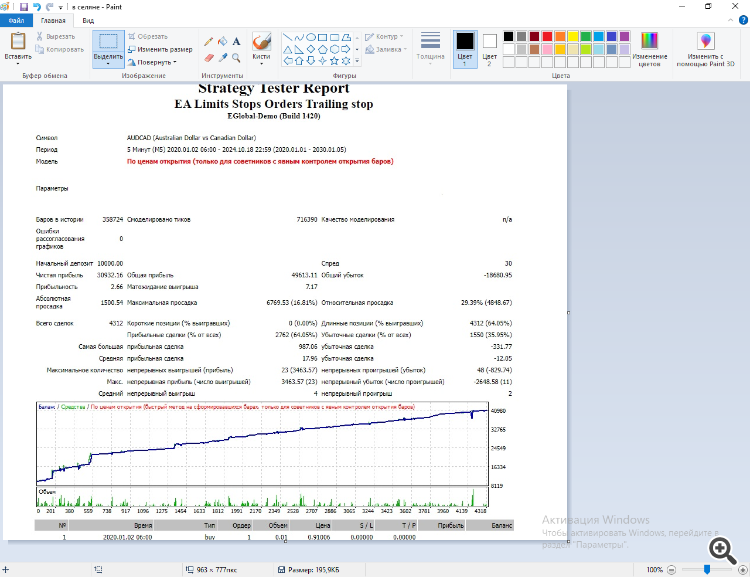Choose the Up arrow shape

pyautogui.click(x=299, y=61)
